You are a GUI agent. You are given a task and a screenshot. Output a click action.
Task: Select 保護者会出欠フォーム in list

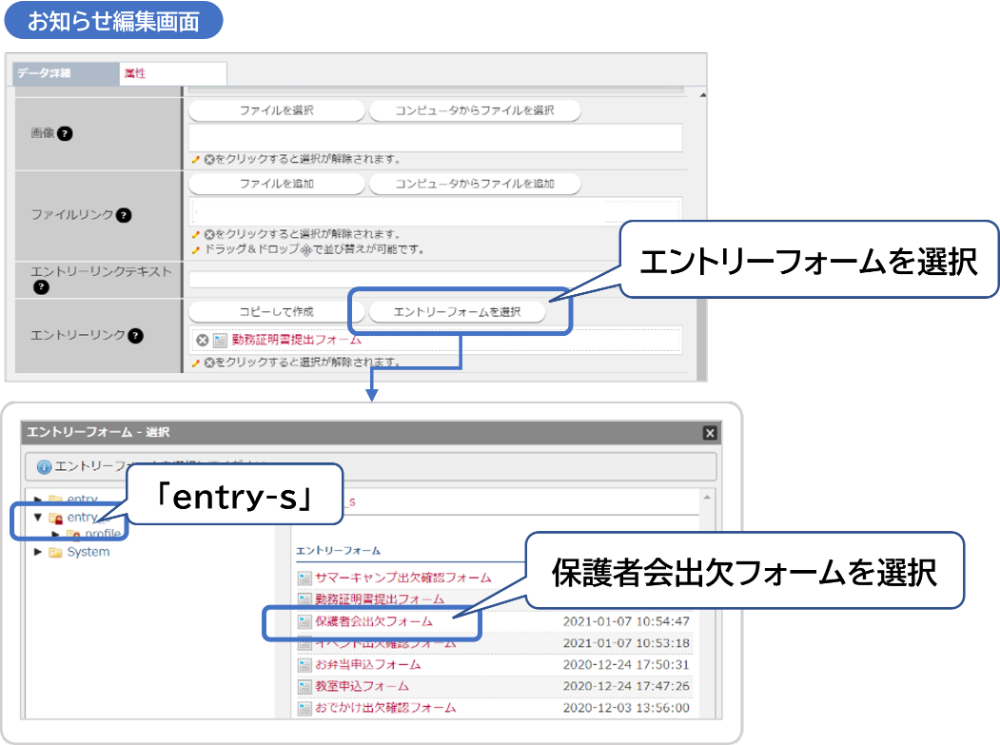pos(373,621)
